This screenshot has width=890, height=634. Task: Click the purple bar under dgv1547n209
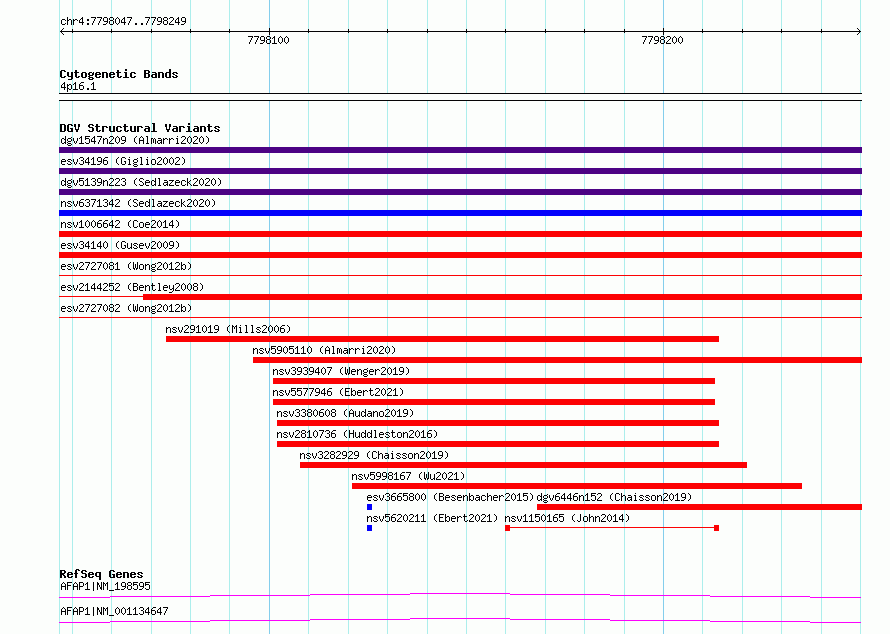[x=460, y=150]
